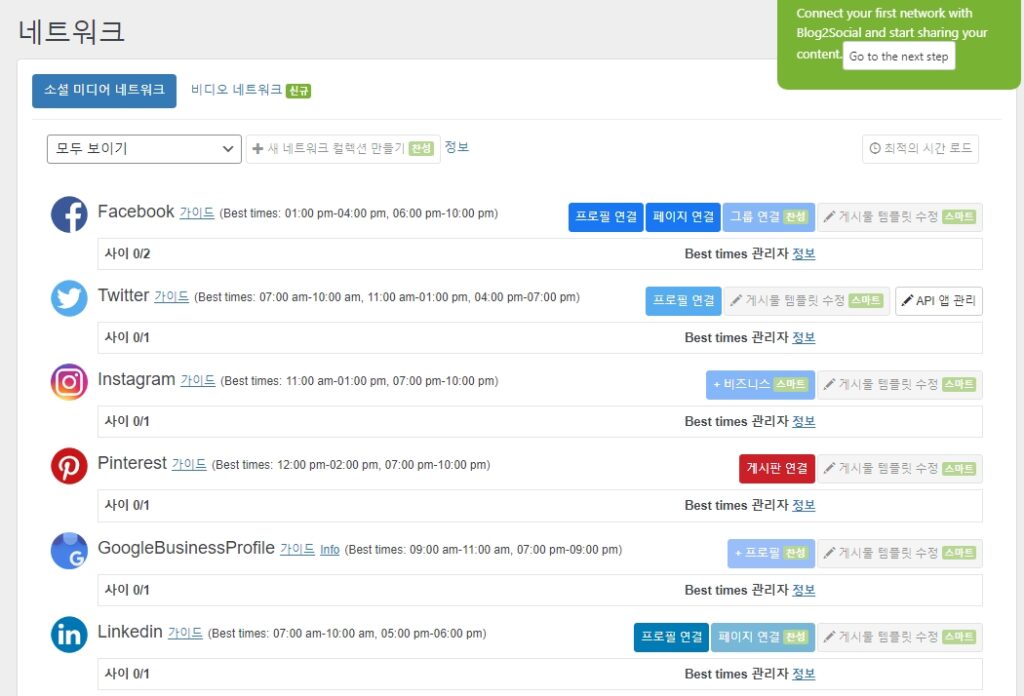This screenshot has height=696, width=1024.
Task: Switch to 비디오 네트워크 tab
Action: 251,90
